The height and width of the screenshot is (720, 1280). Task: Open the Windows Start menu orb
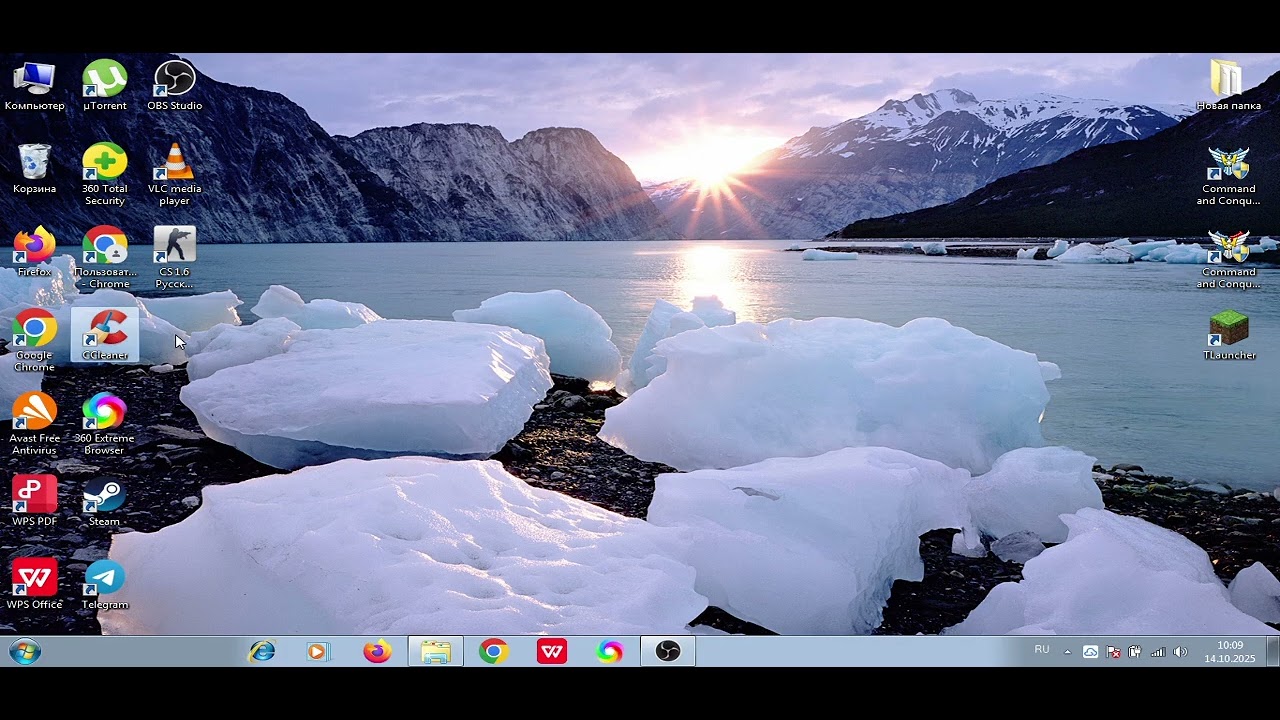(x=25, y=652)
